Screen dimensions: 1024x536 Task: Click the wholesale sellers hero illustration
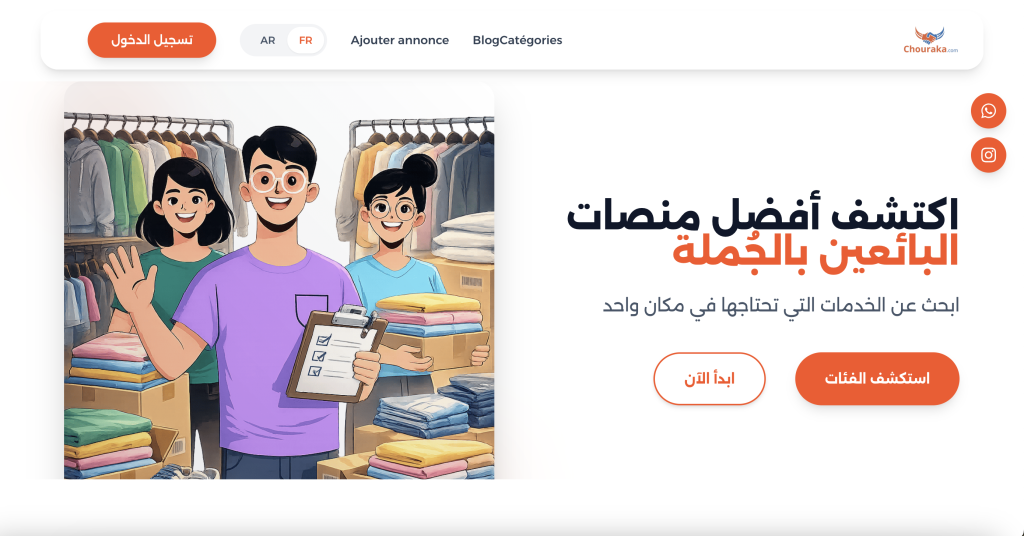[x=279, y=280]
